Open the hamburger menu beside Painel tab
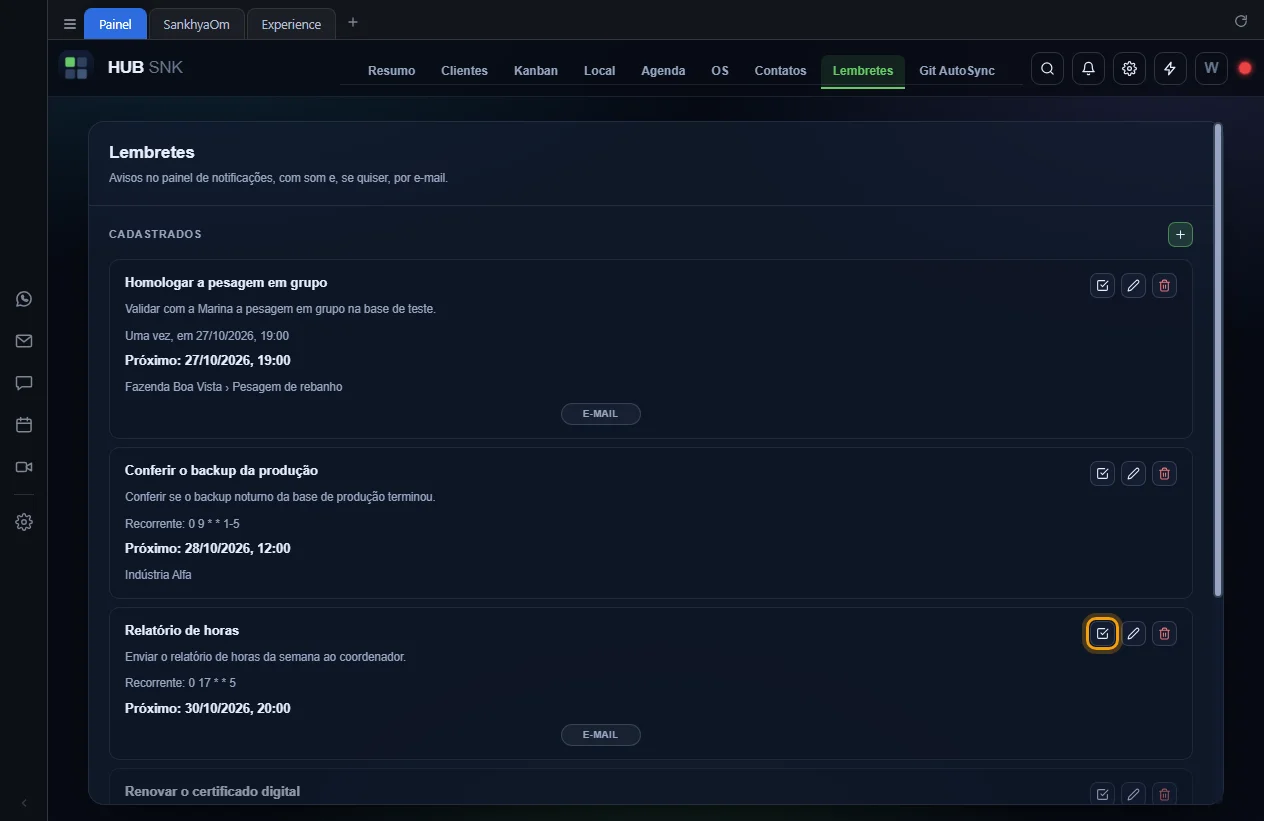This screenshot has height=821, width=1264. click(70, 24)
